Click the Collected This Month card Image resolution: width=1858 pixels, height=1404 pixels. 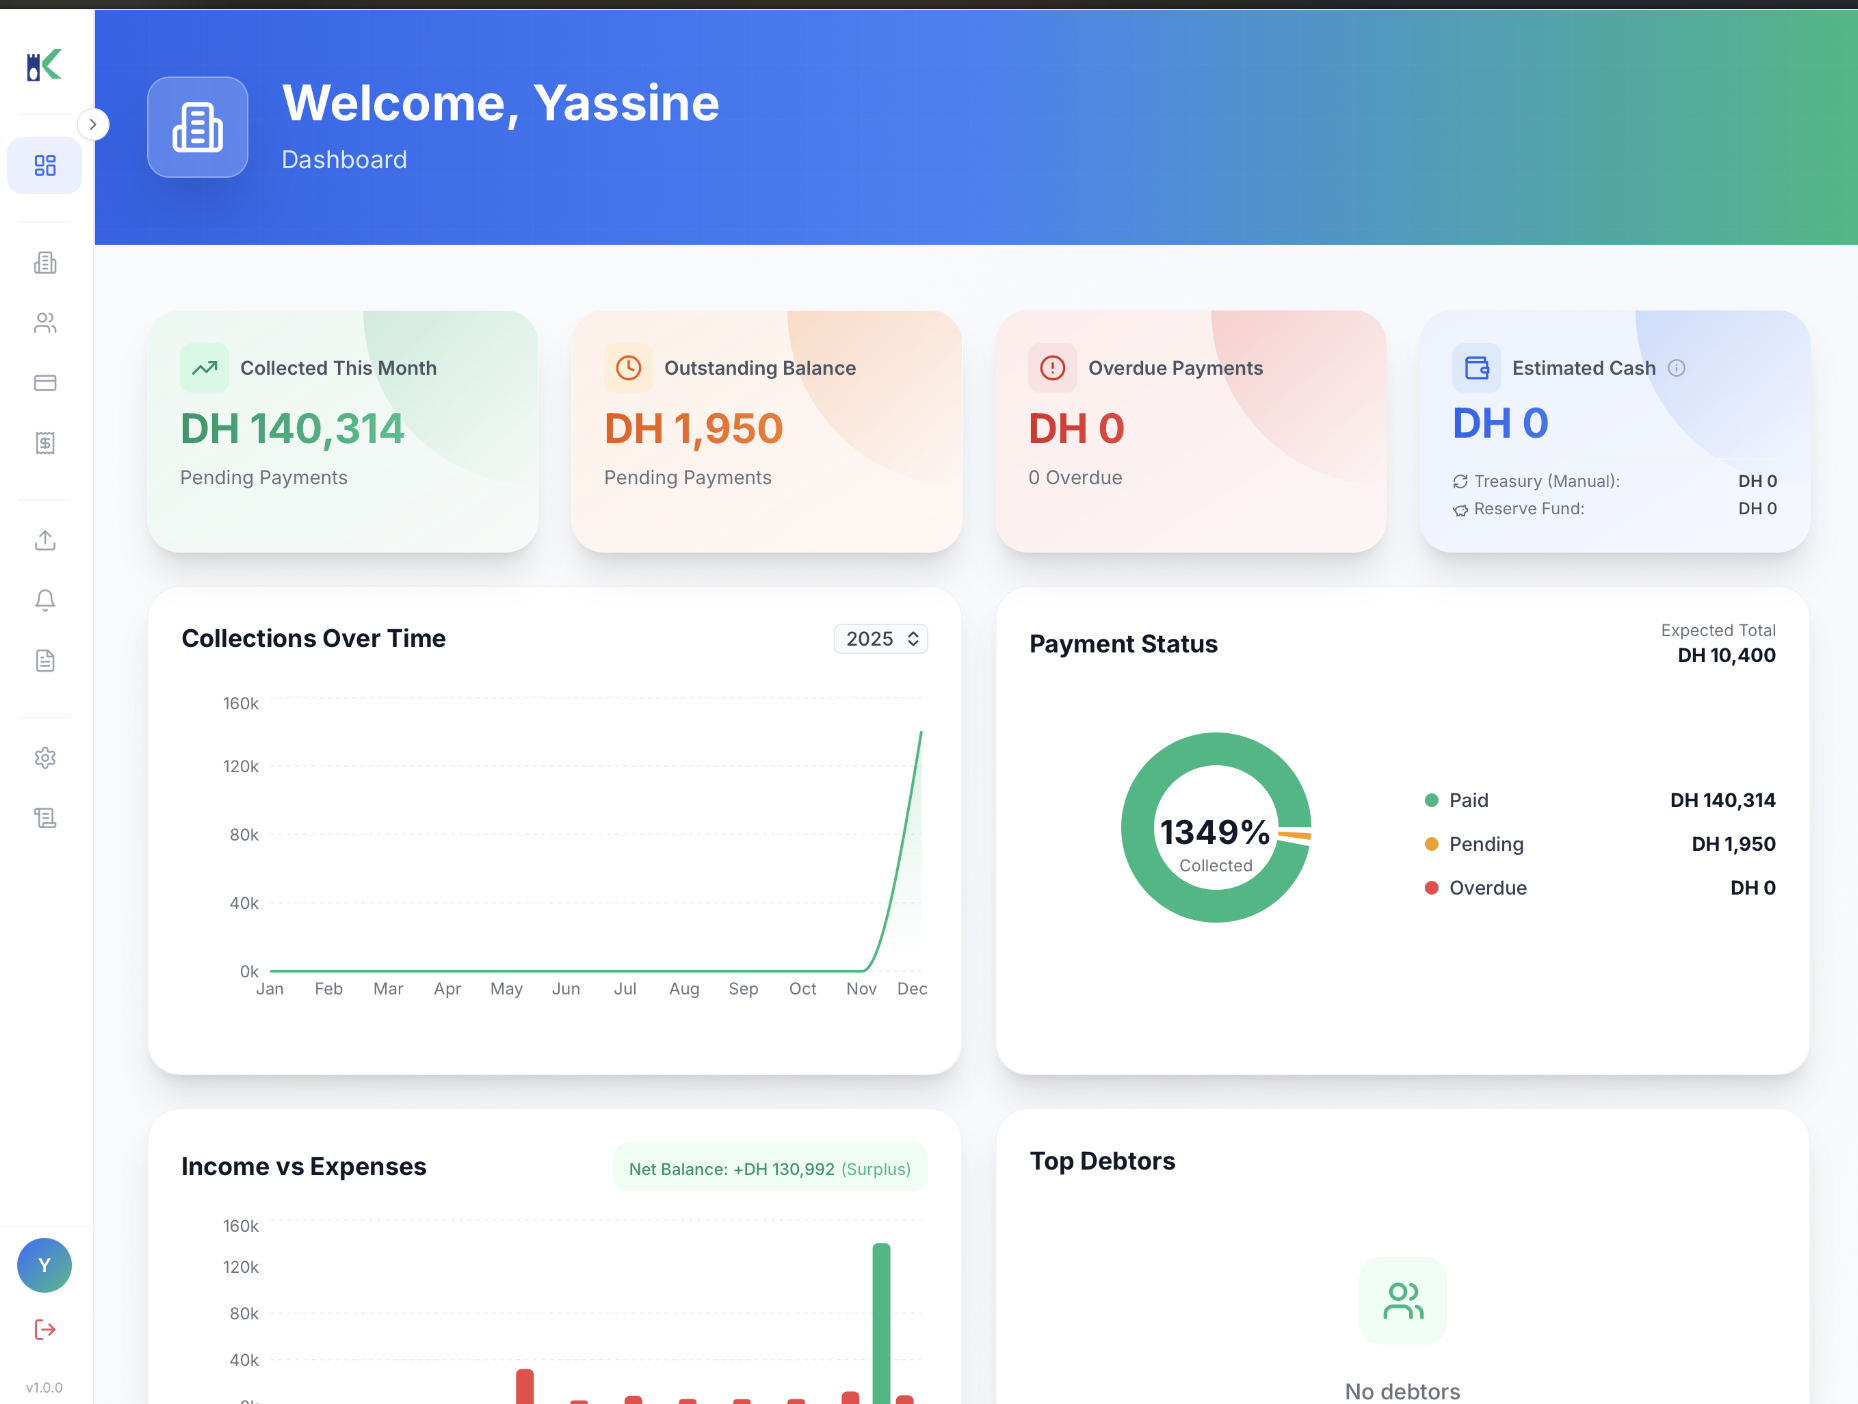tap(343, 431)
